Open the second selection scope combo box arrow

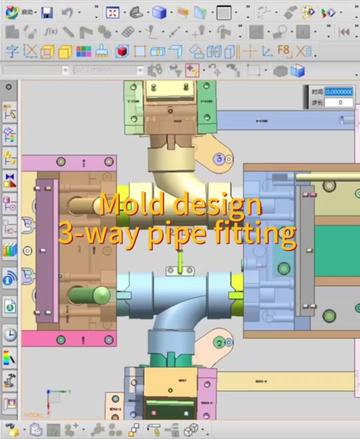(x=140, y=70)
